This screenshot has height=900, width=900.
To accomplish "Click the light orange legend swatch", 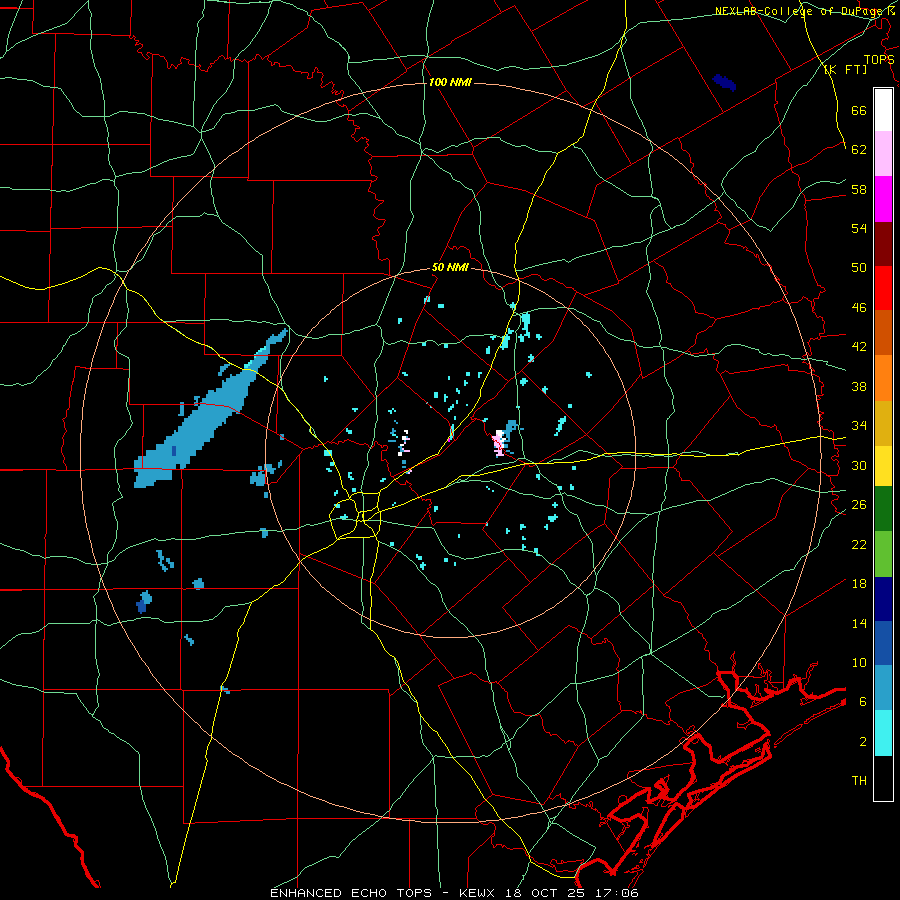I will click(883, 377).
